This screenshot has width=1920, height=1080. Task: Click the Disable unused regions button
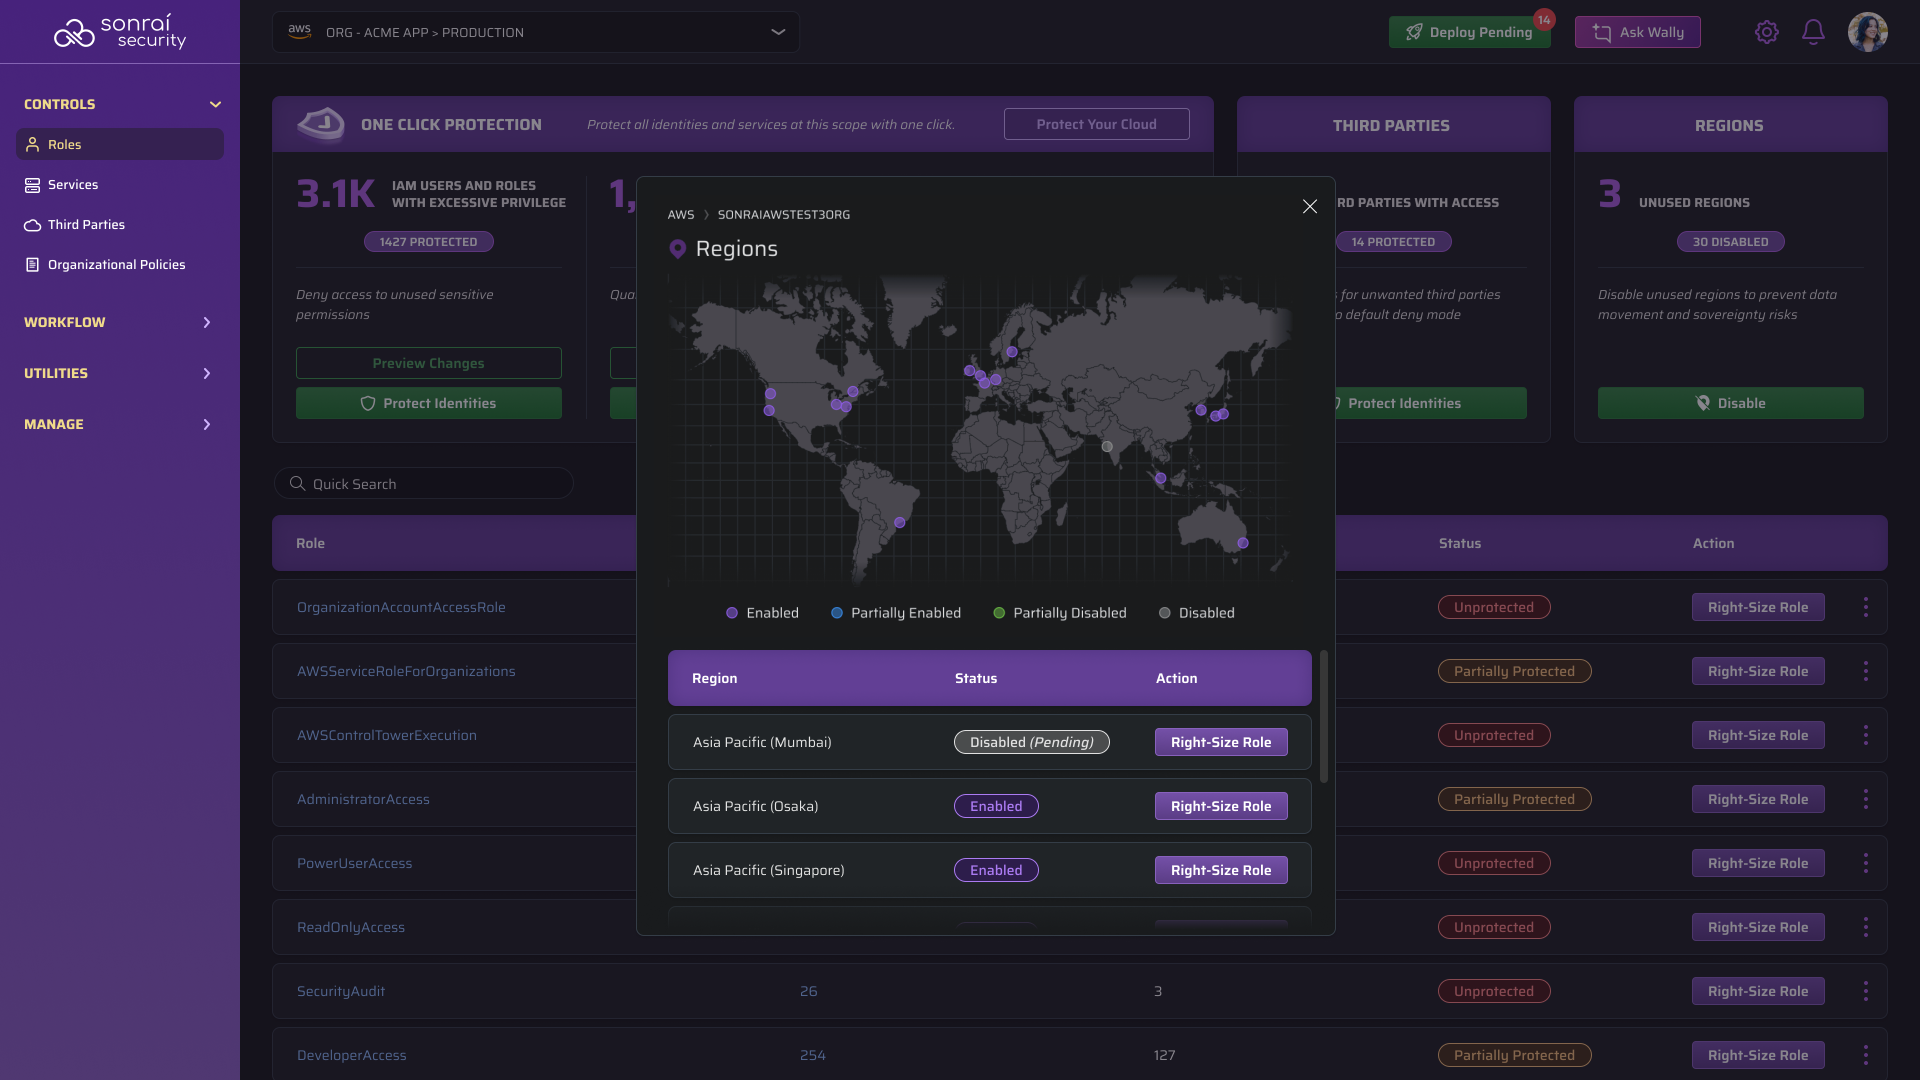1730,403
